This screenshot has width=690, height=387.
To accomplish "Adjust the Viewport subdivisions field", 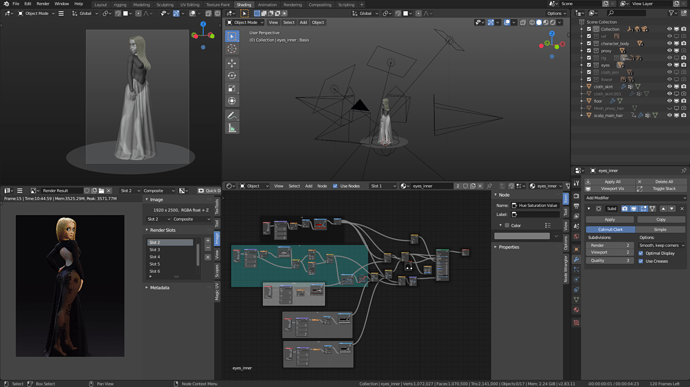I will click(x=609, y=253).
